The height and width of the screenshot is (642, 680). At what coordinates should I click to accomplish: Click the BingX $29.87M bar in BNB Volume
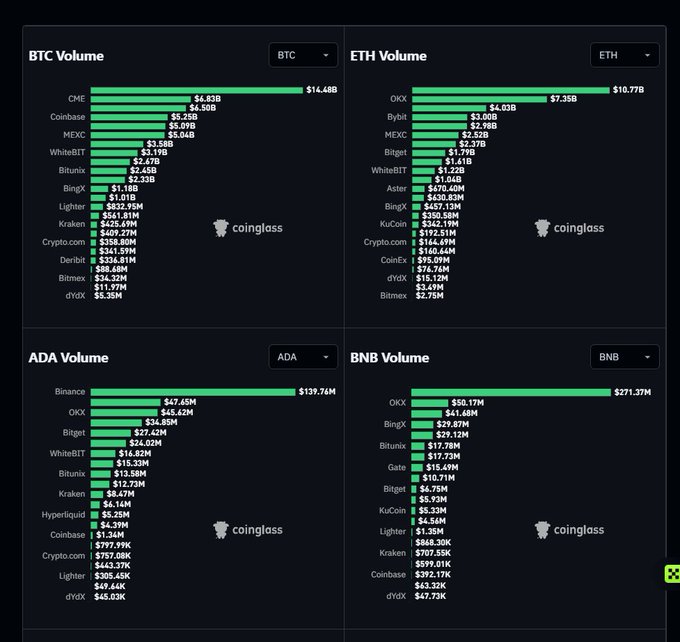pos(422,425)
